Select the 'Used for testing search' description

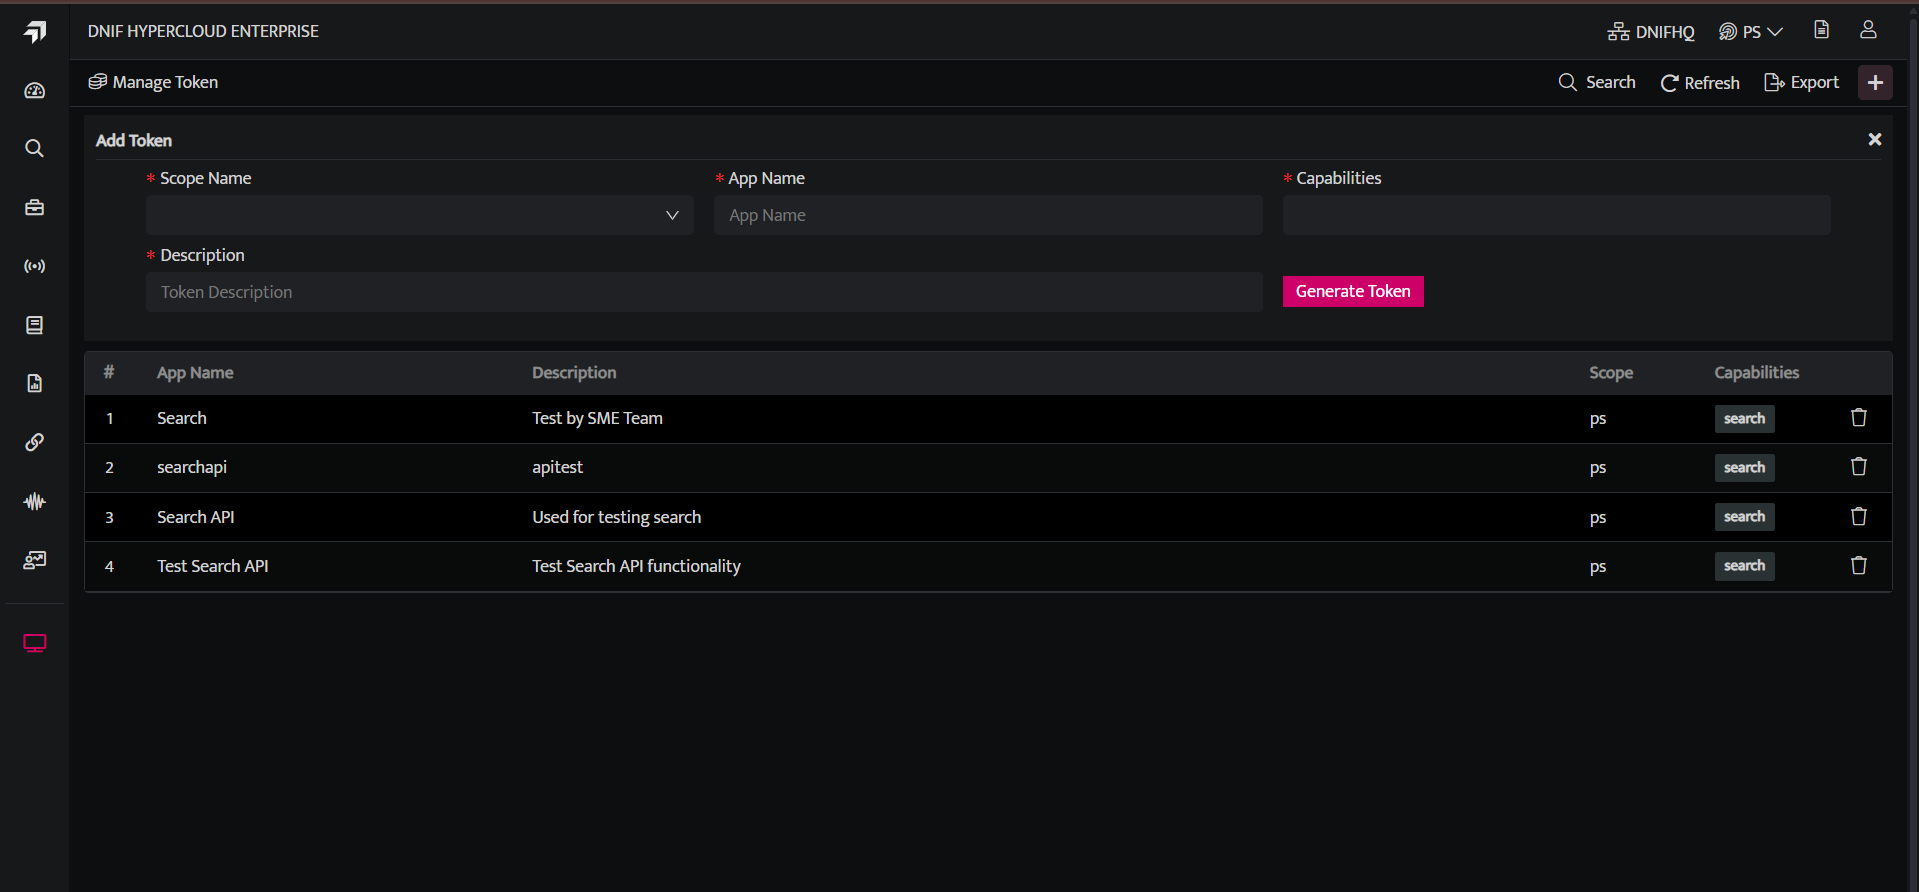[x=616, y=517]
